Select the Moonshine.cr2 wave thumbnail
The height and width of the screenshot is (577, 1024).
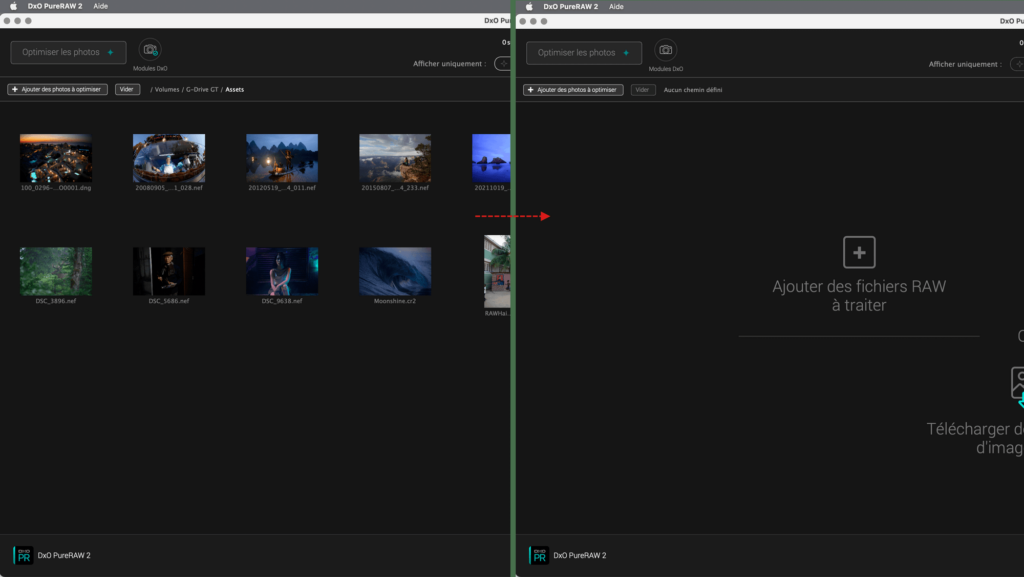[395, 271]
